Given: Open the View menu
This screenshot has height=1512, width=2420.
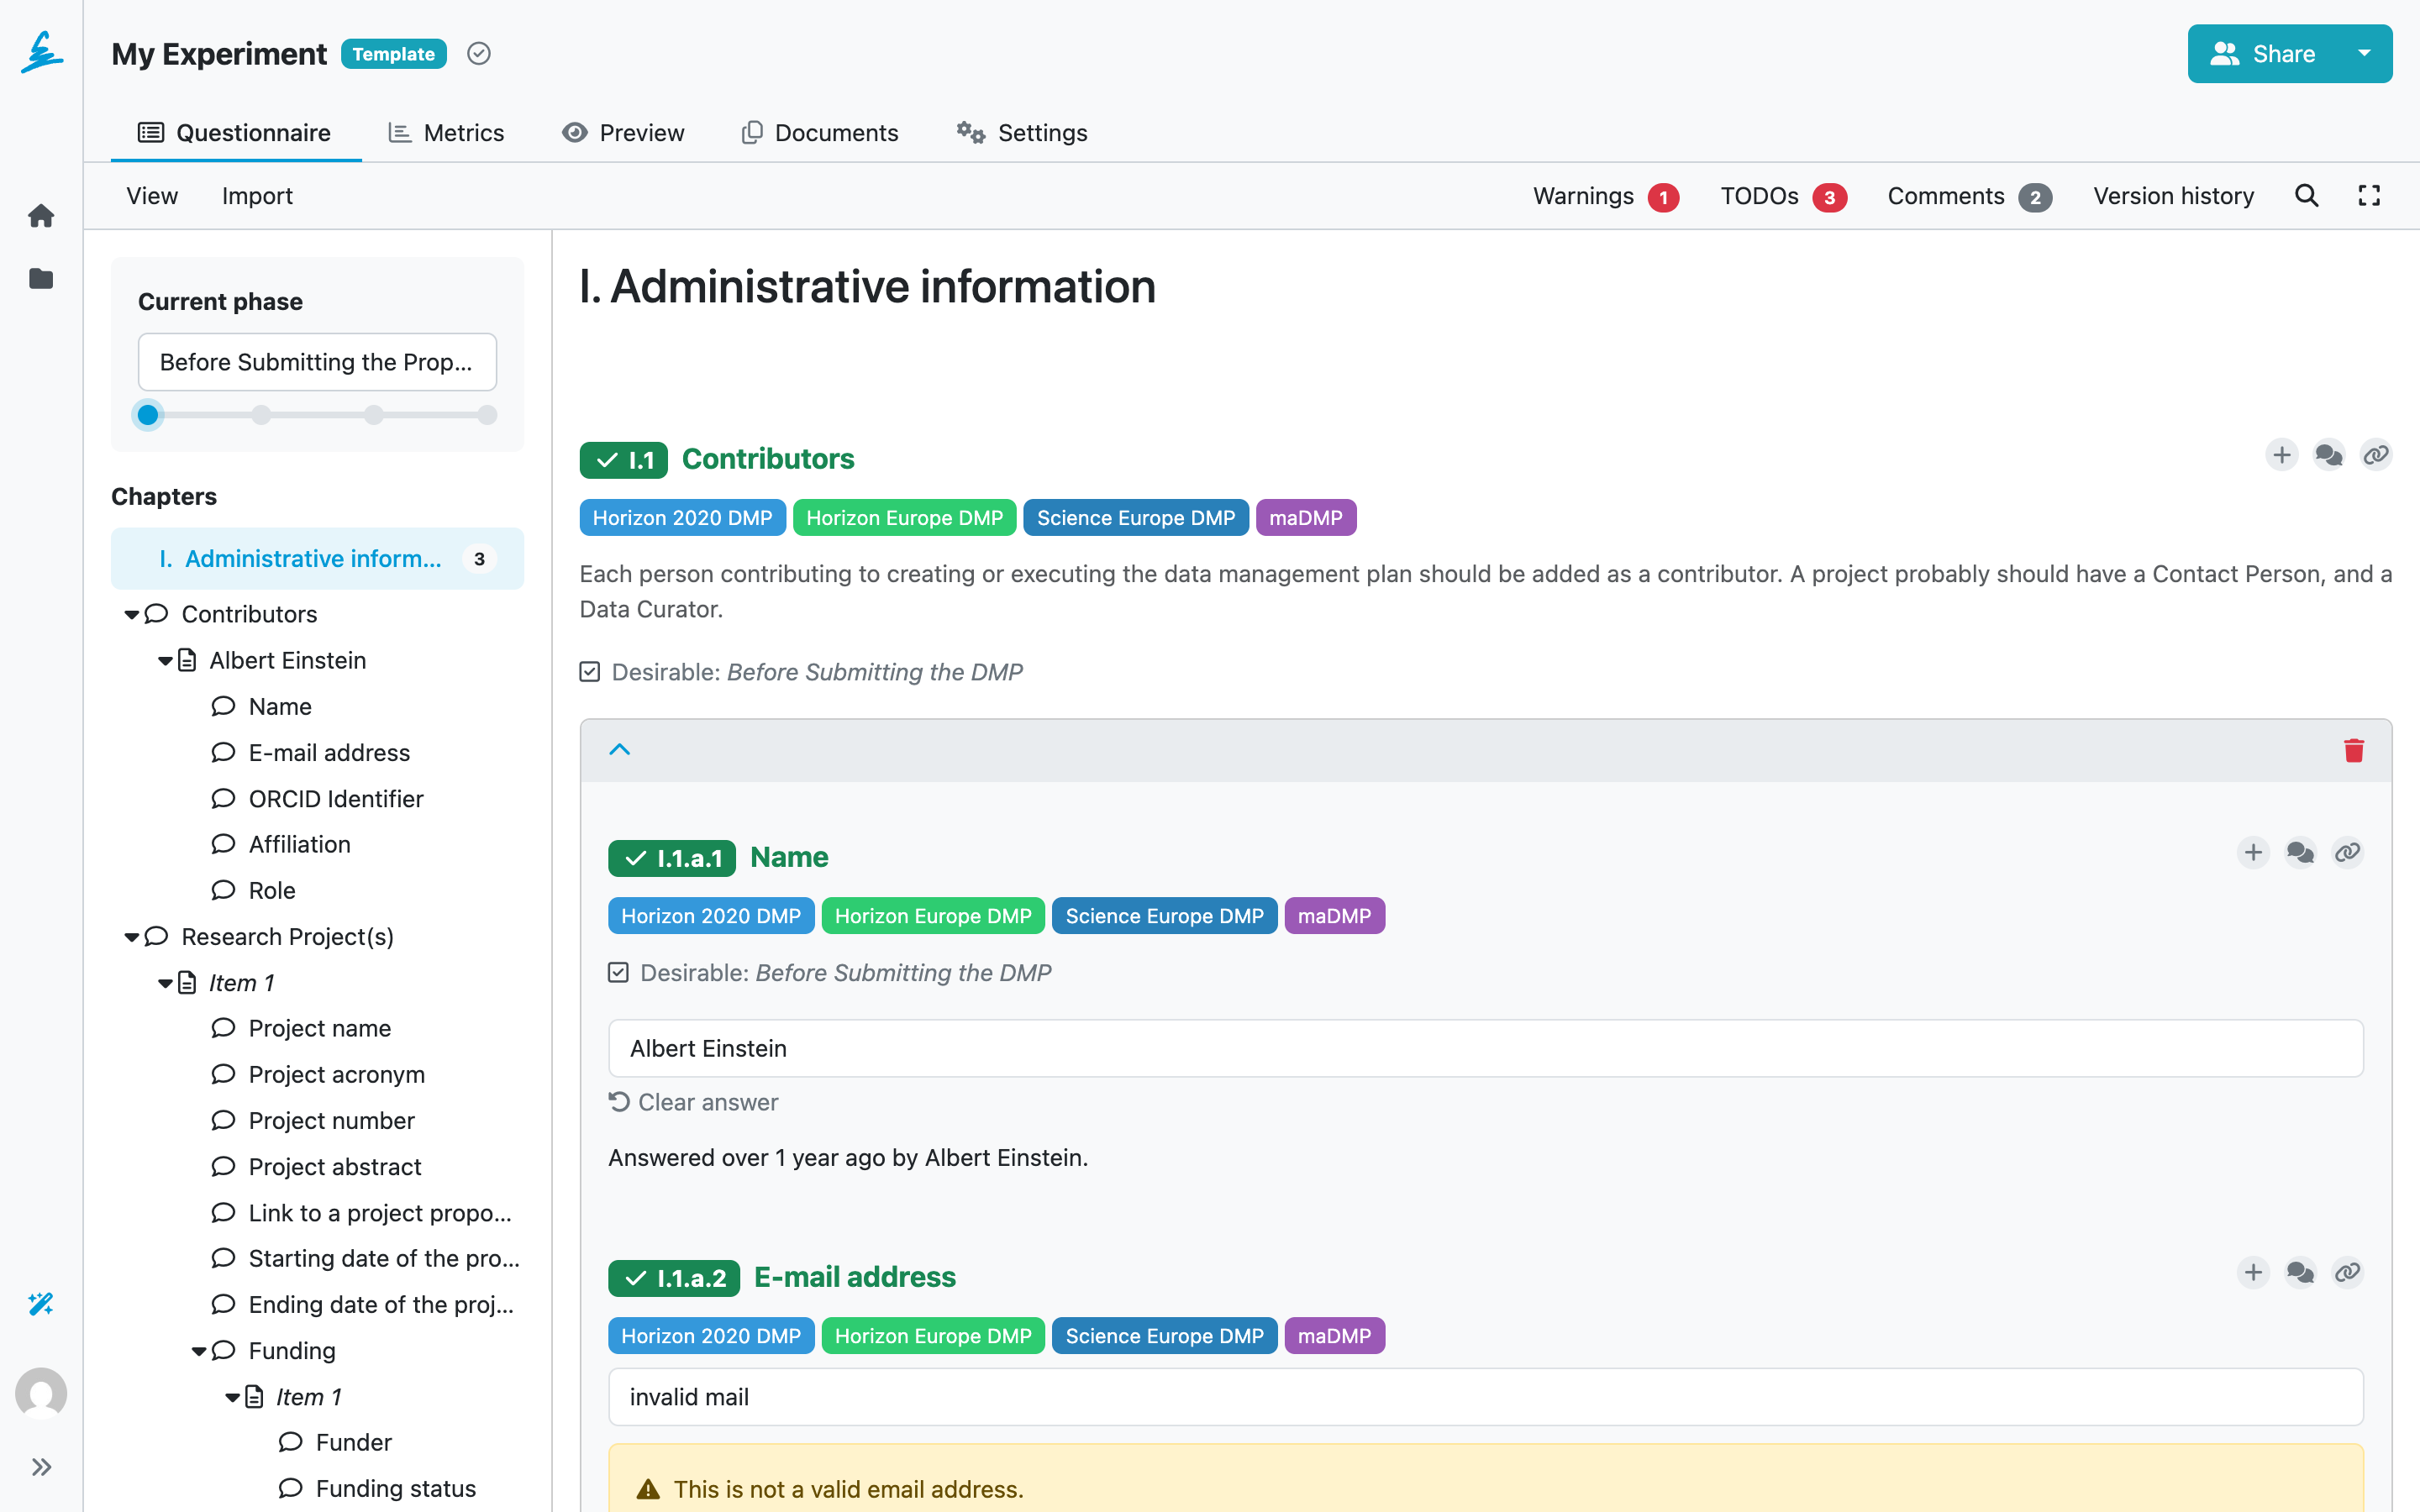Looking at the screenshot, I should 152,196.
